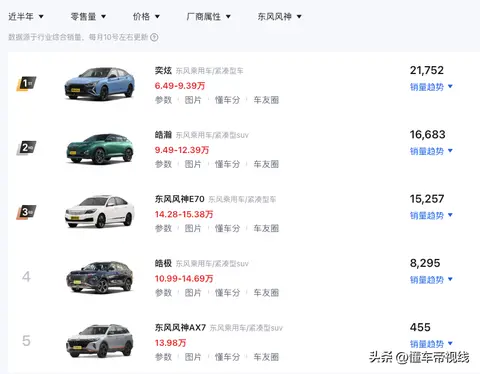
Task: Open the 价格 price filter dropdown
Action: click(146, 16)
